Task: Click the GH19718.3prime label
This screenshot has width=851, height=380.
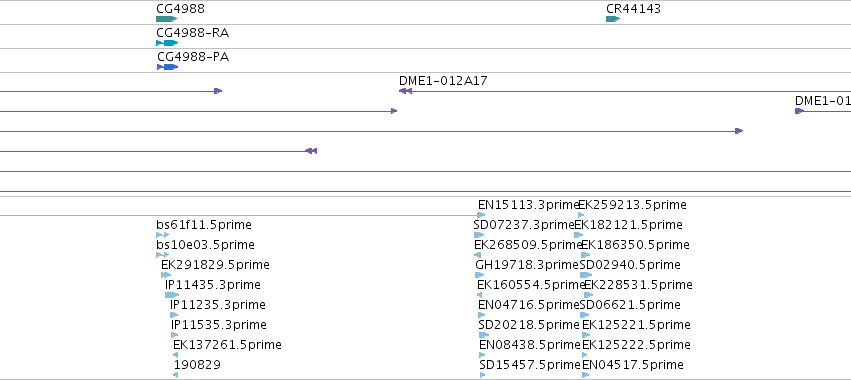Action: 526,265
